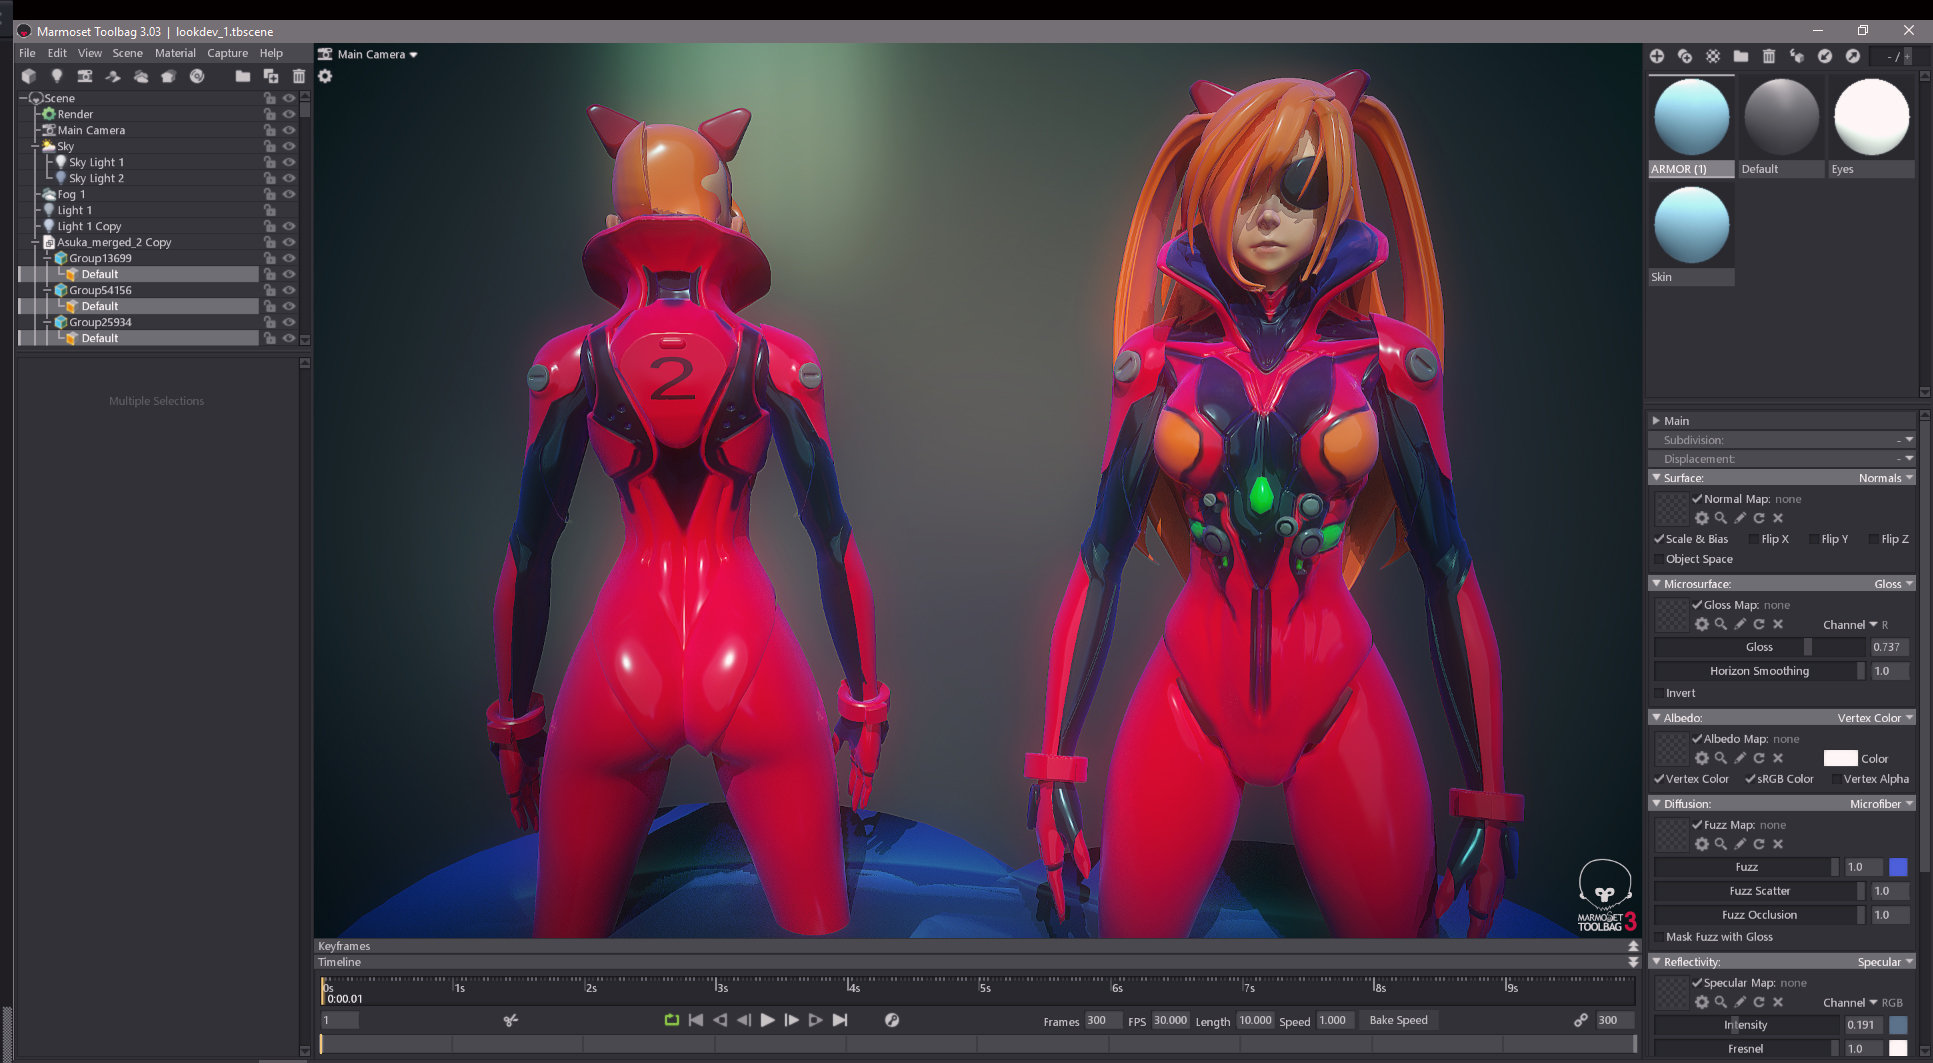The image size is (1933, 1063).
Task: Open the File menu
Action: click(27, 53)
